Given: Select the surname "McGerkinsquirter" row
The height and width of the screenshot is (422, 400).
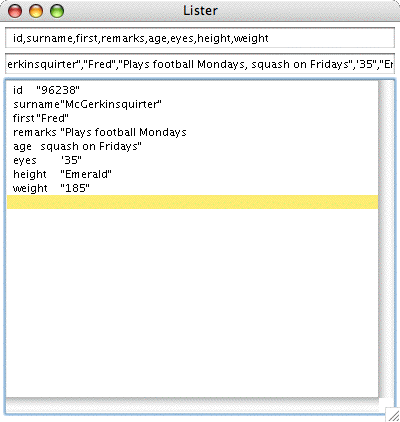Looking at the screenshot, I should [x=192, y=104].
